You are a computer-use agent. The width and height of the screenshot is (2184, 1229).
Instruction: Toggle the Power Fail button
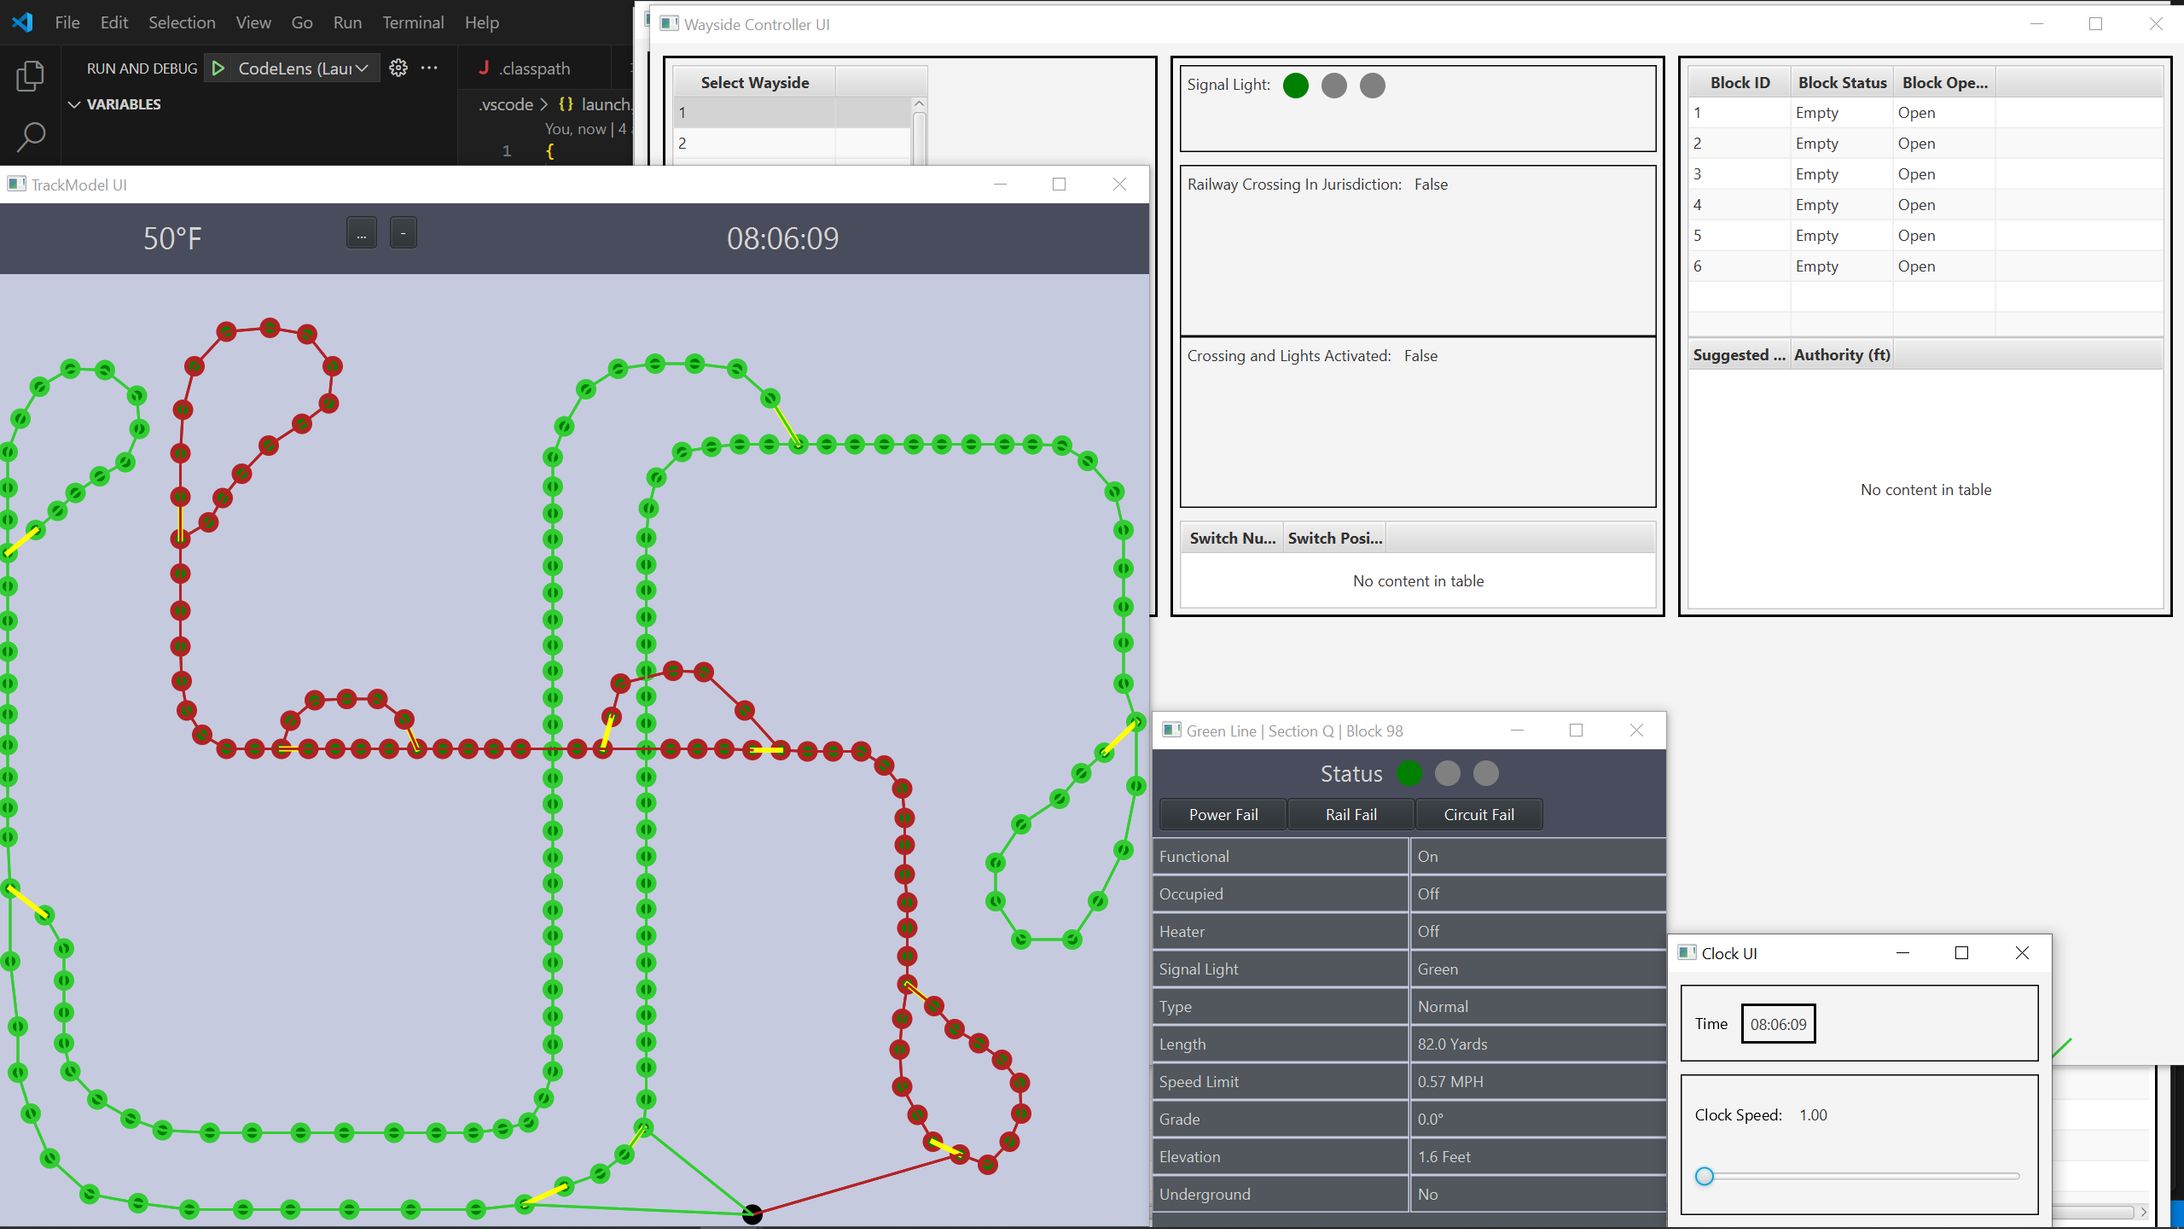tap(1223, 814)
